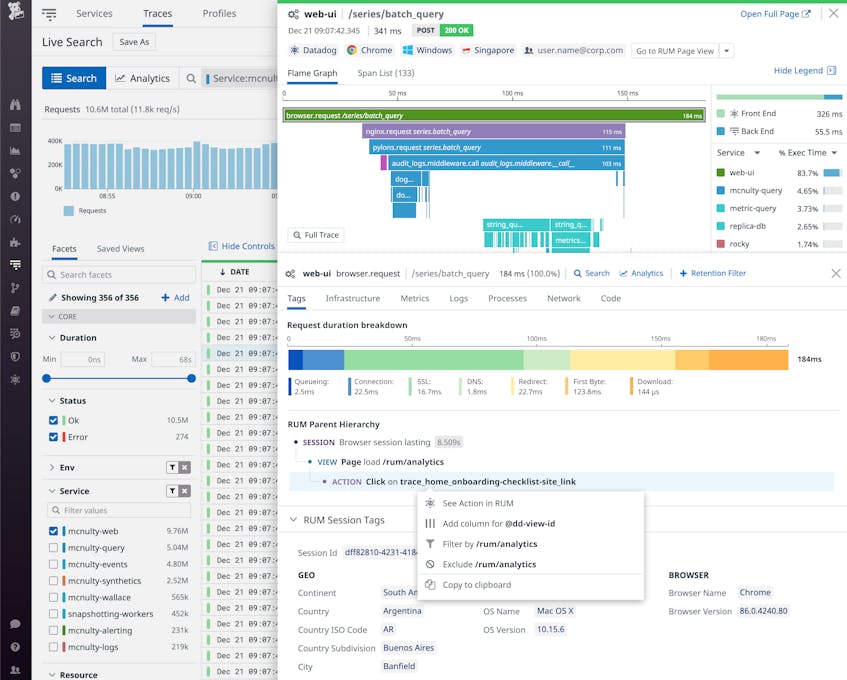Collapse the Resource facet

coord(52,675)
